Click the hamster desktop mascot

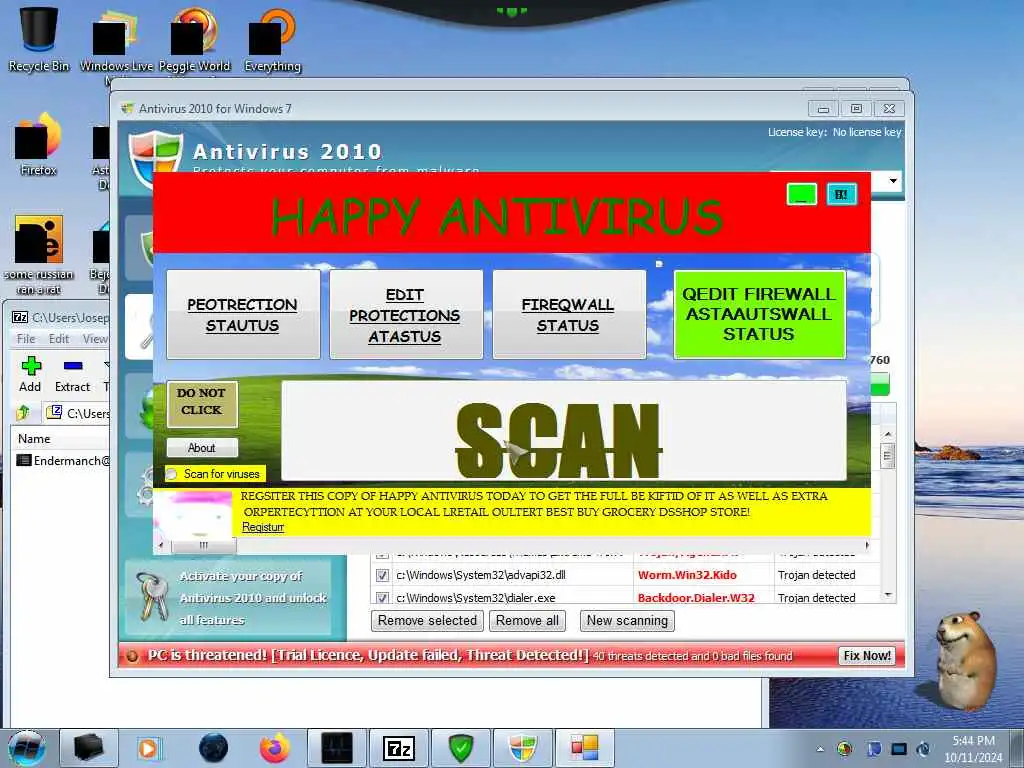point(965,660)
